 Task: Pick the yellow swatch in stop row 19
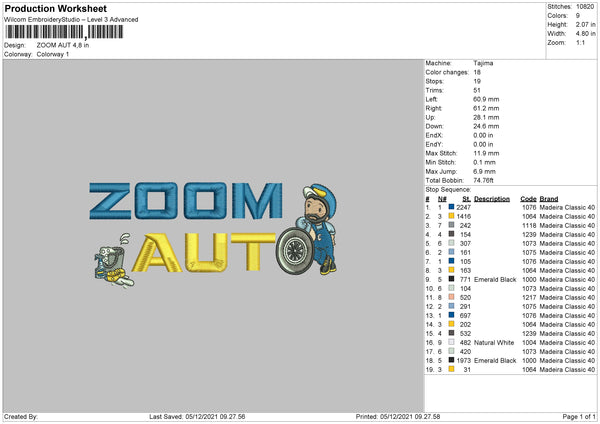pyautogui.click(x=452, y=369)
